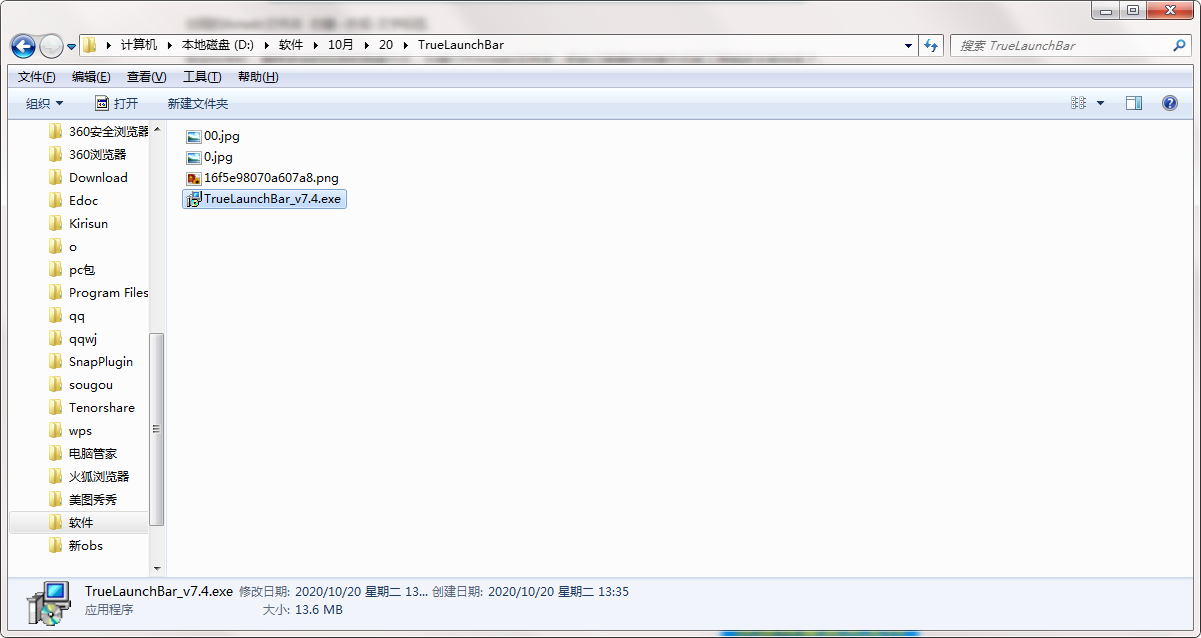Click the 火狐浏览器 folder icon
The height and width of the screenshot is (638, 1201).
coord(56,477)
